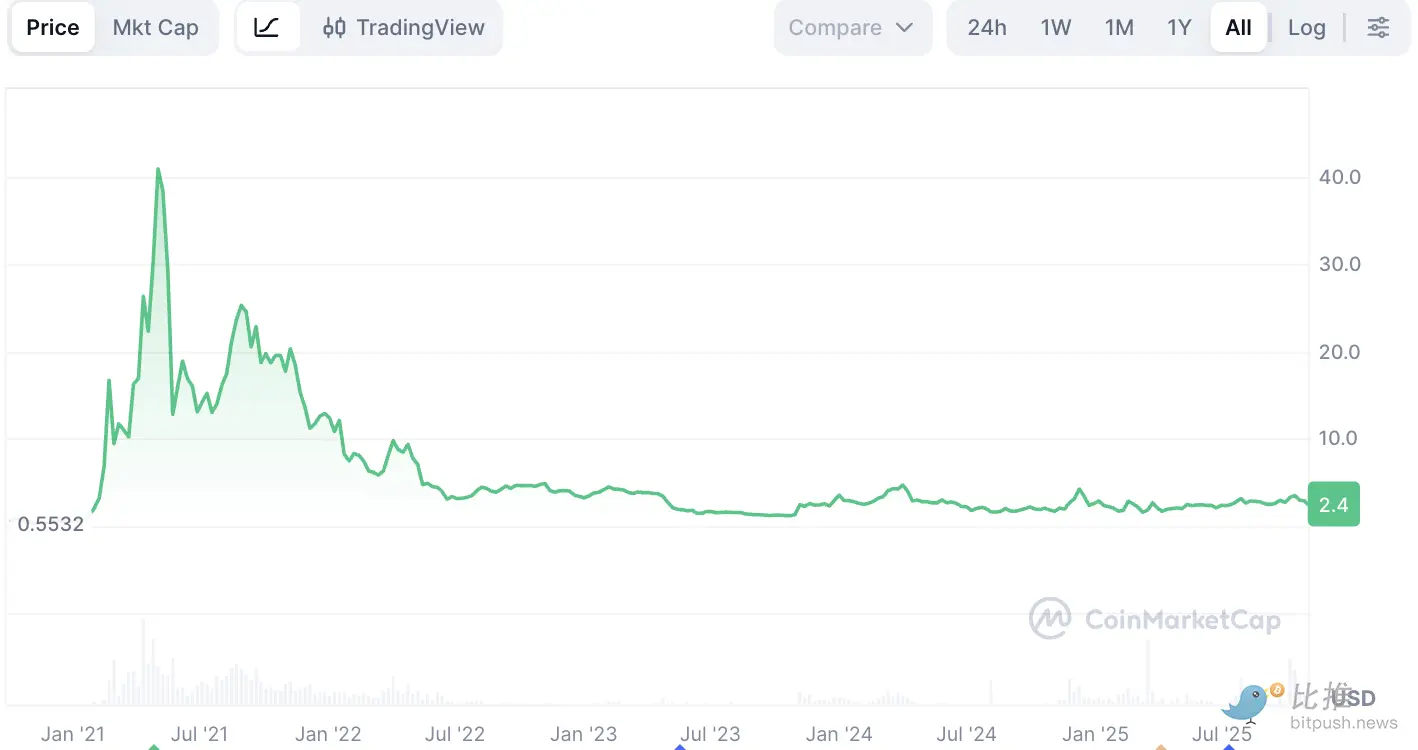The image size is (1418, 750).
Task: Open chart settings sliders icon
Action: pyautogui.click(x=1378, y=27)
